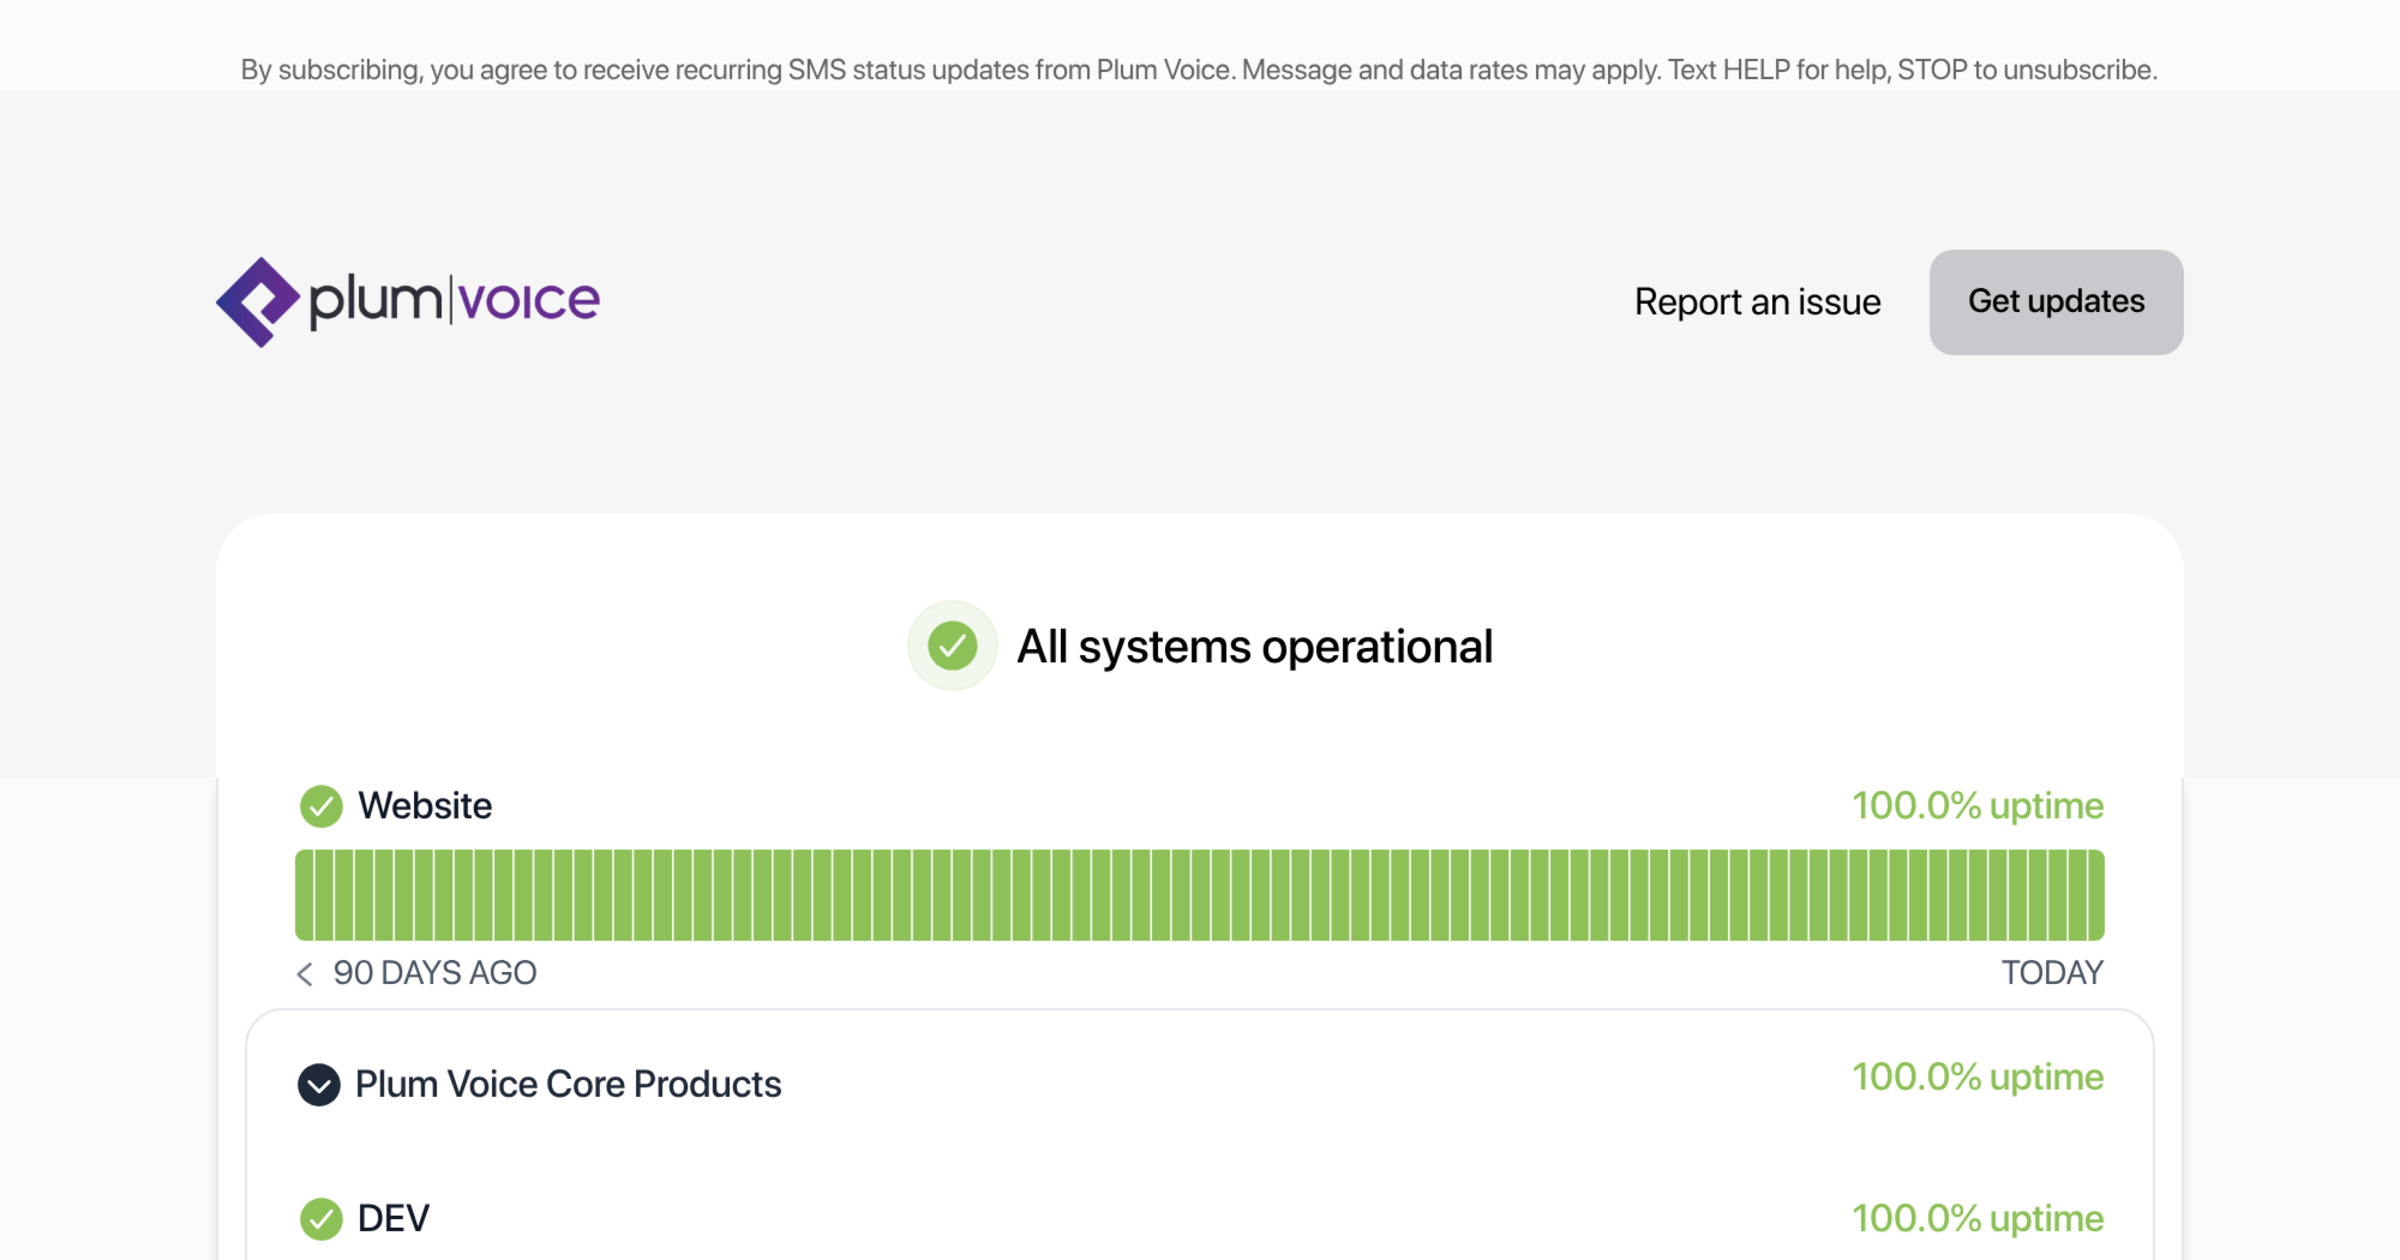Click Plum Voice Core Products heading

point(568,1085)
